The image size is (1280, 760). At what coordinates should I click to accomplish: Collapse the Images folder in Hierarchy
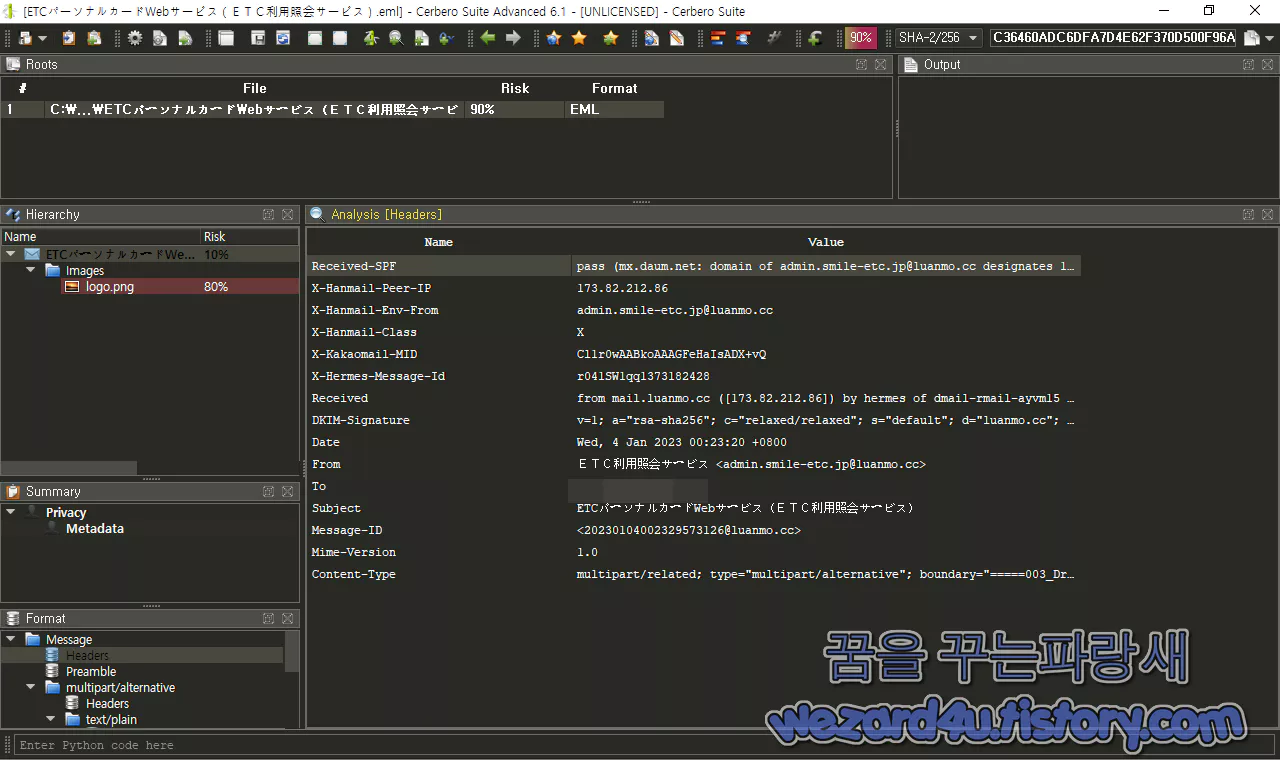tap(31, 270)
